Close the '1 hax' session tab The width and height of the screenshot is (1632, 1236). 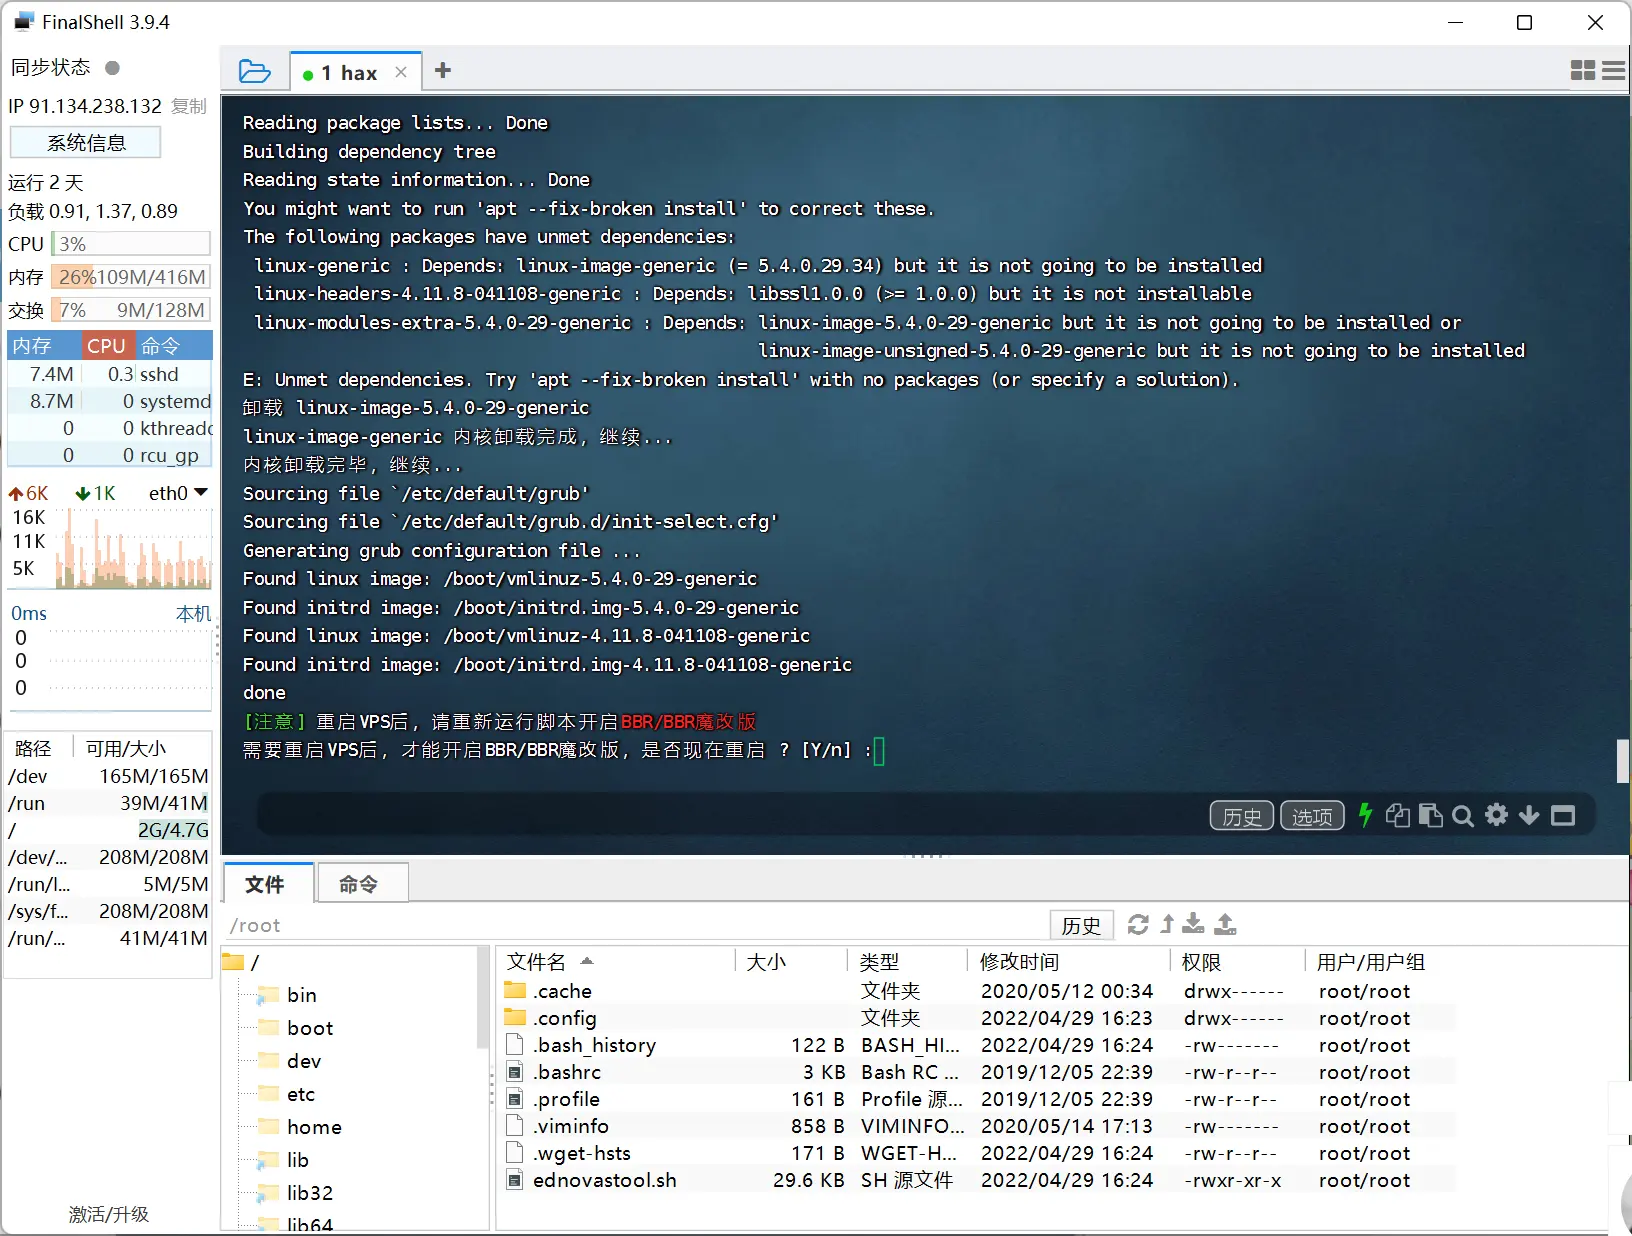click(401, 72)
